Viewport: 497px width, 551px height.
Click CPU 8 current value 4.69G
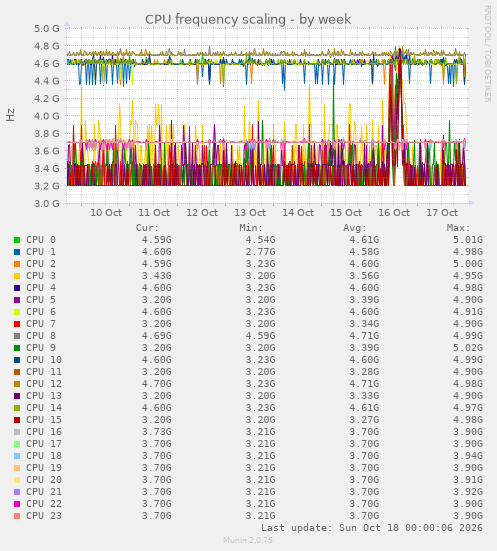[157, 336]
